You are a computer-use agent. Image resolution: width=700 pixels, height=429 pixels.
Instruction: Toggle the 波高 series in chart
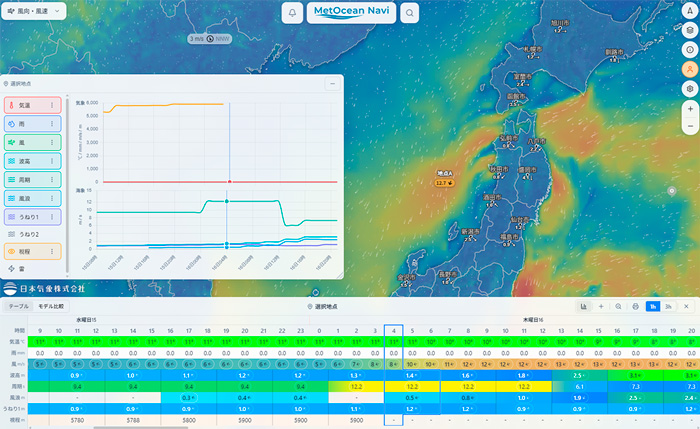pyautogui.click(x=33, y=161)
